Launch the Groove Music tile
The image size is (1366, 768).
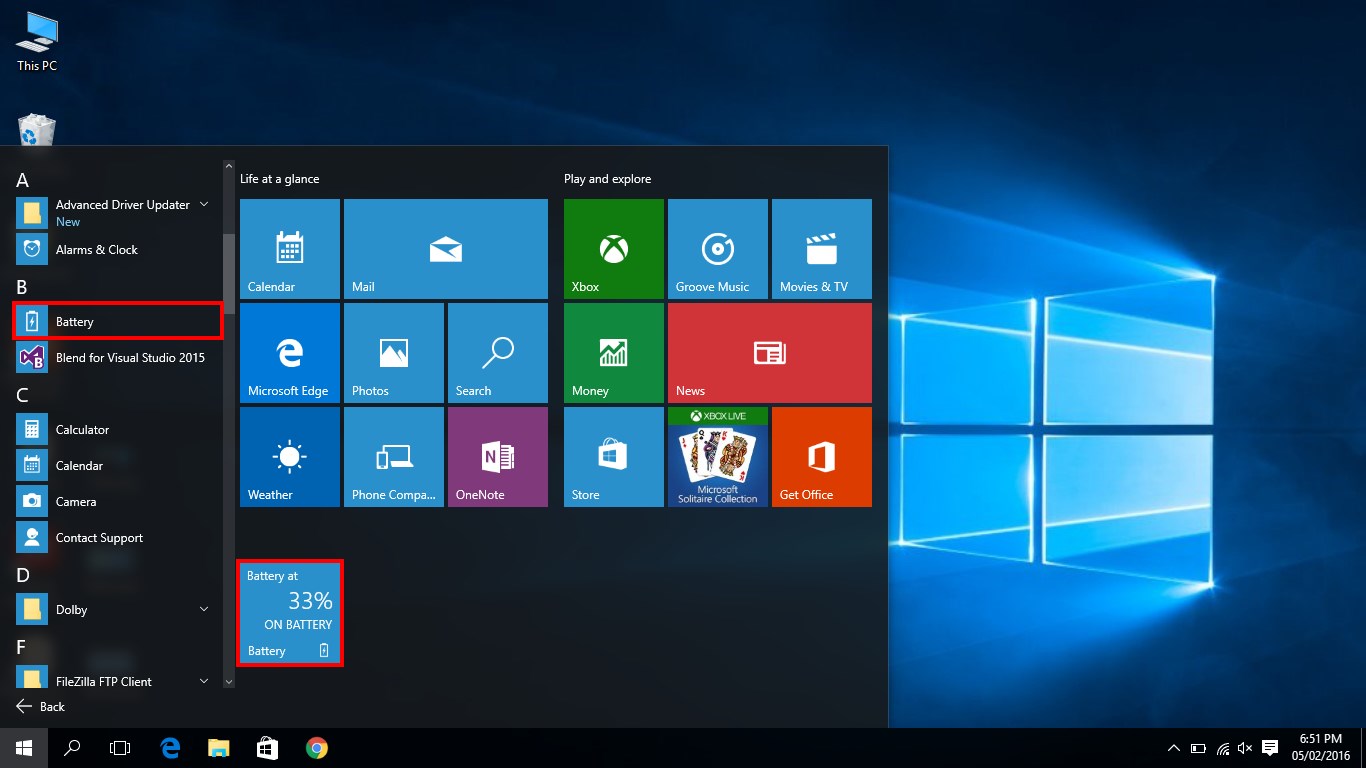coord(718,249)
